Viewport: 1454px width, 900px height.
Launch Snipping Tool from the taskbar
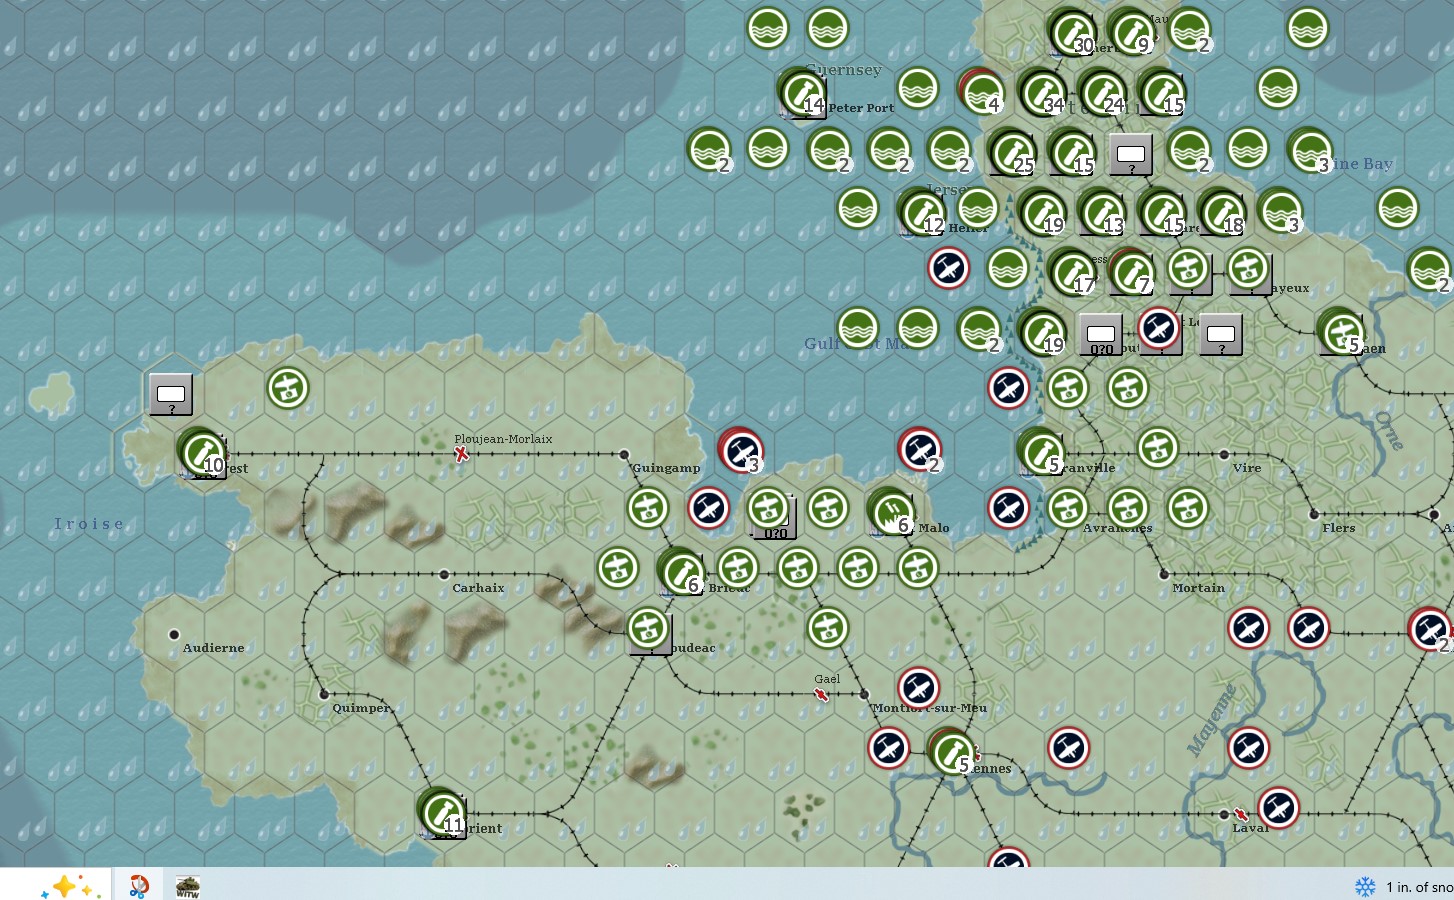pos(138,884)
